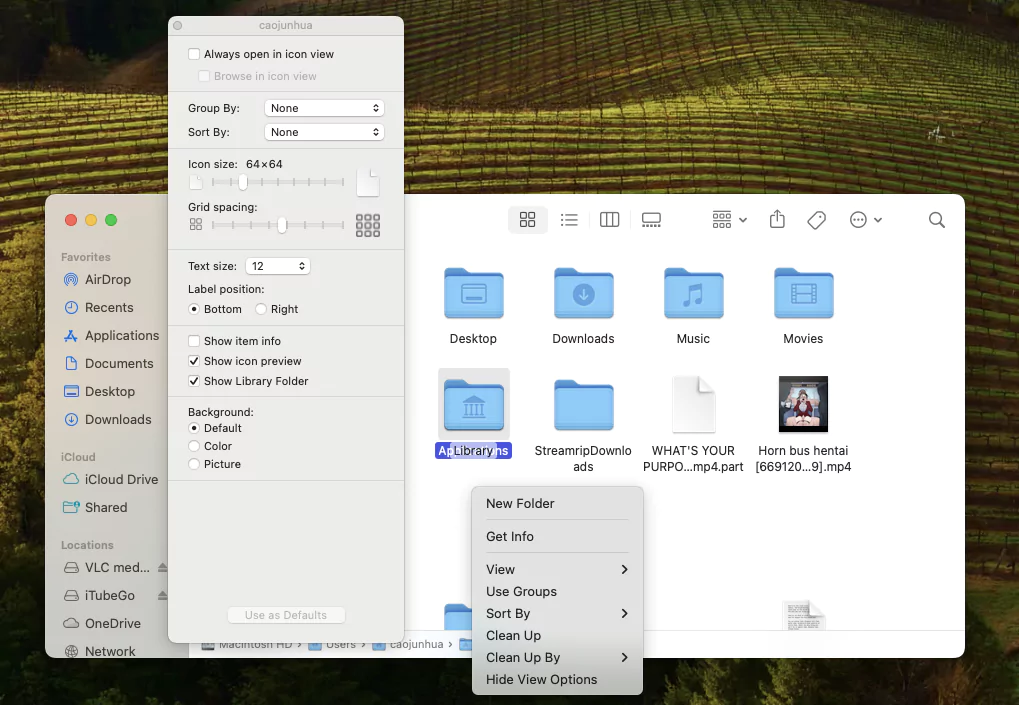The width and height of the screenshot is (1019, 705).
Task: Switch to list view in Finder toolbar
Action: pyautogui.click(x=569, y=219)
